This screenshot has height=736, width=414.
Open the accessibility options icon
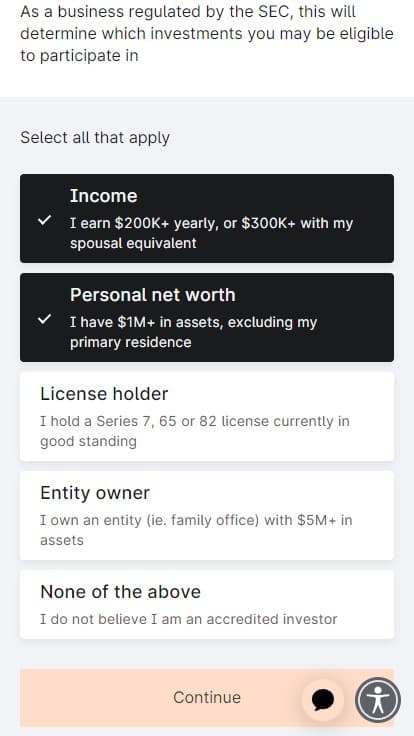(x=378, y=700)
